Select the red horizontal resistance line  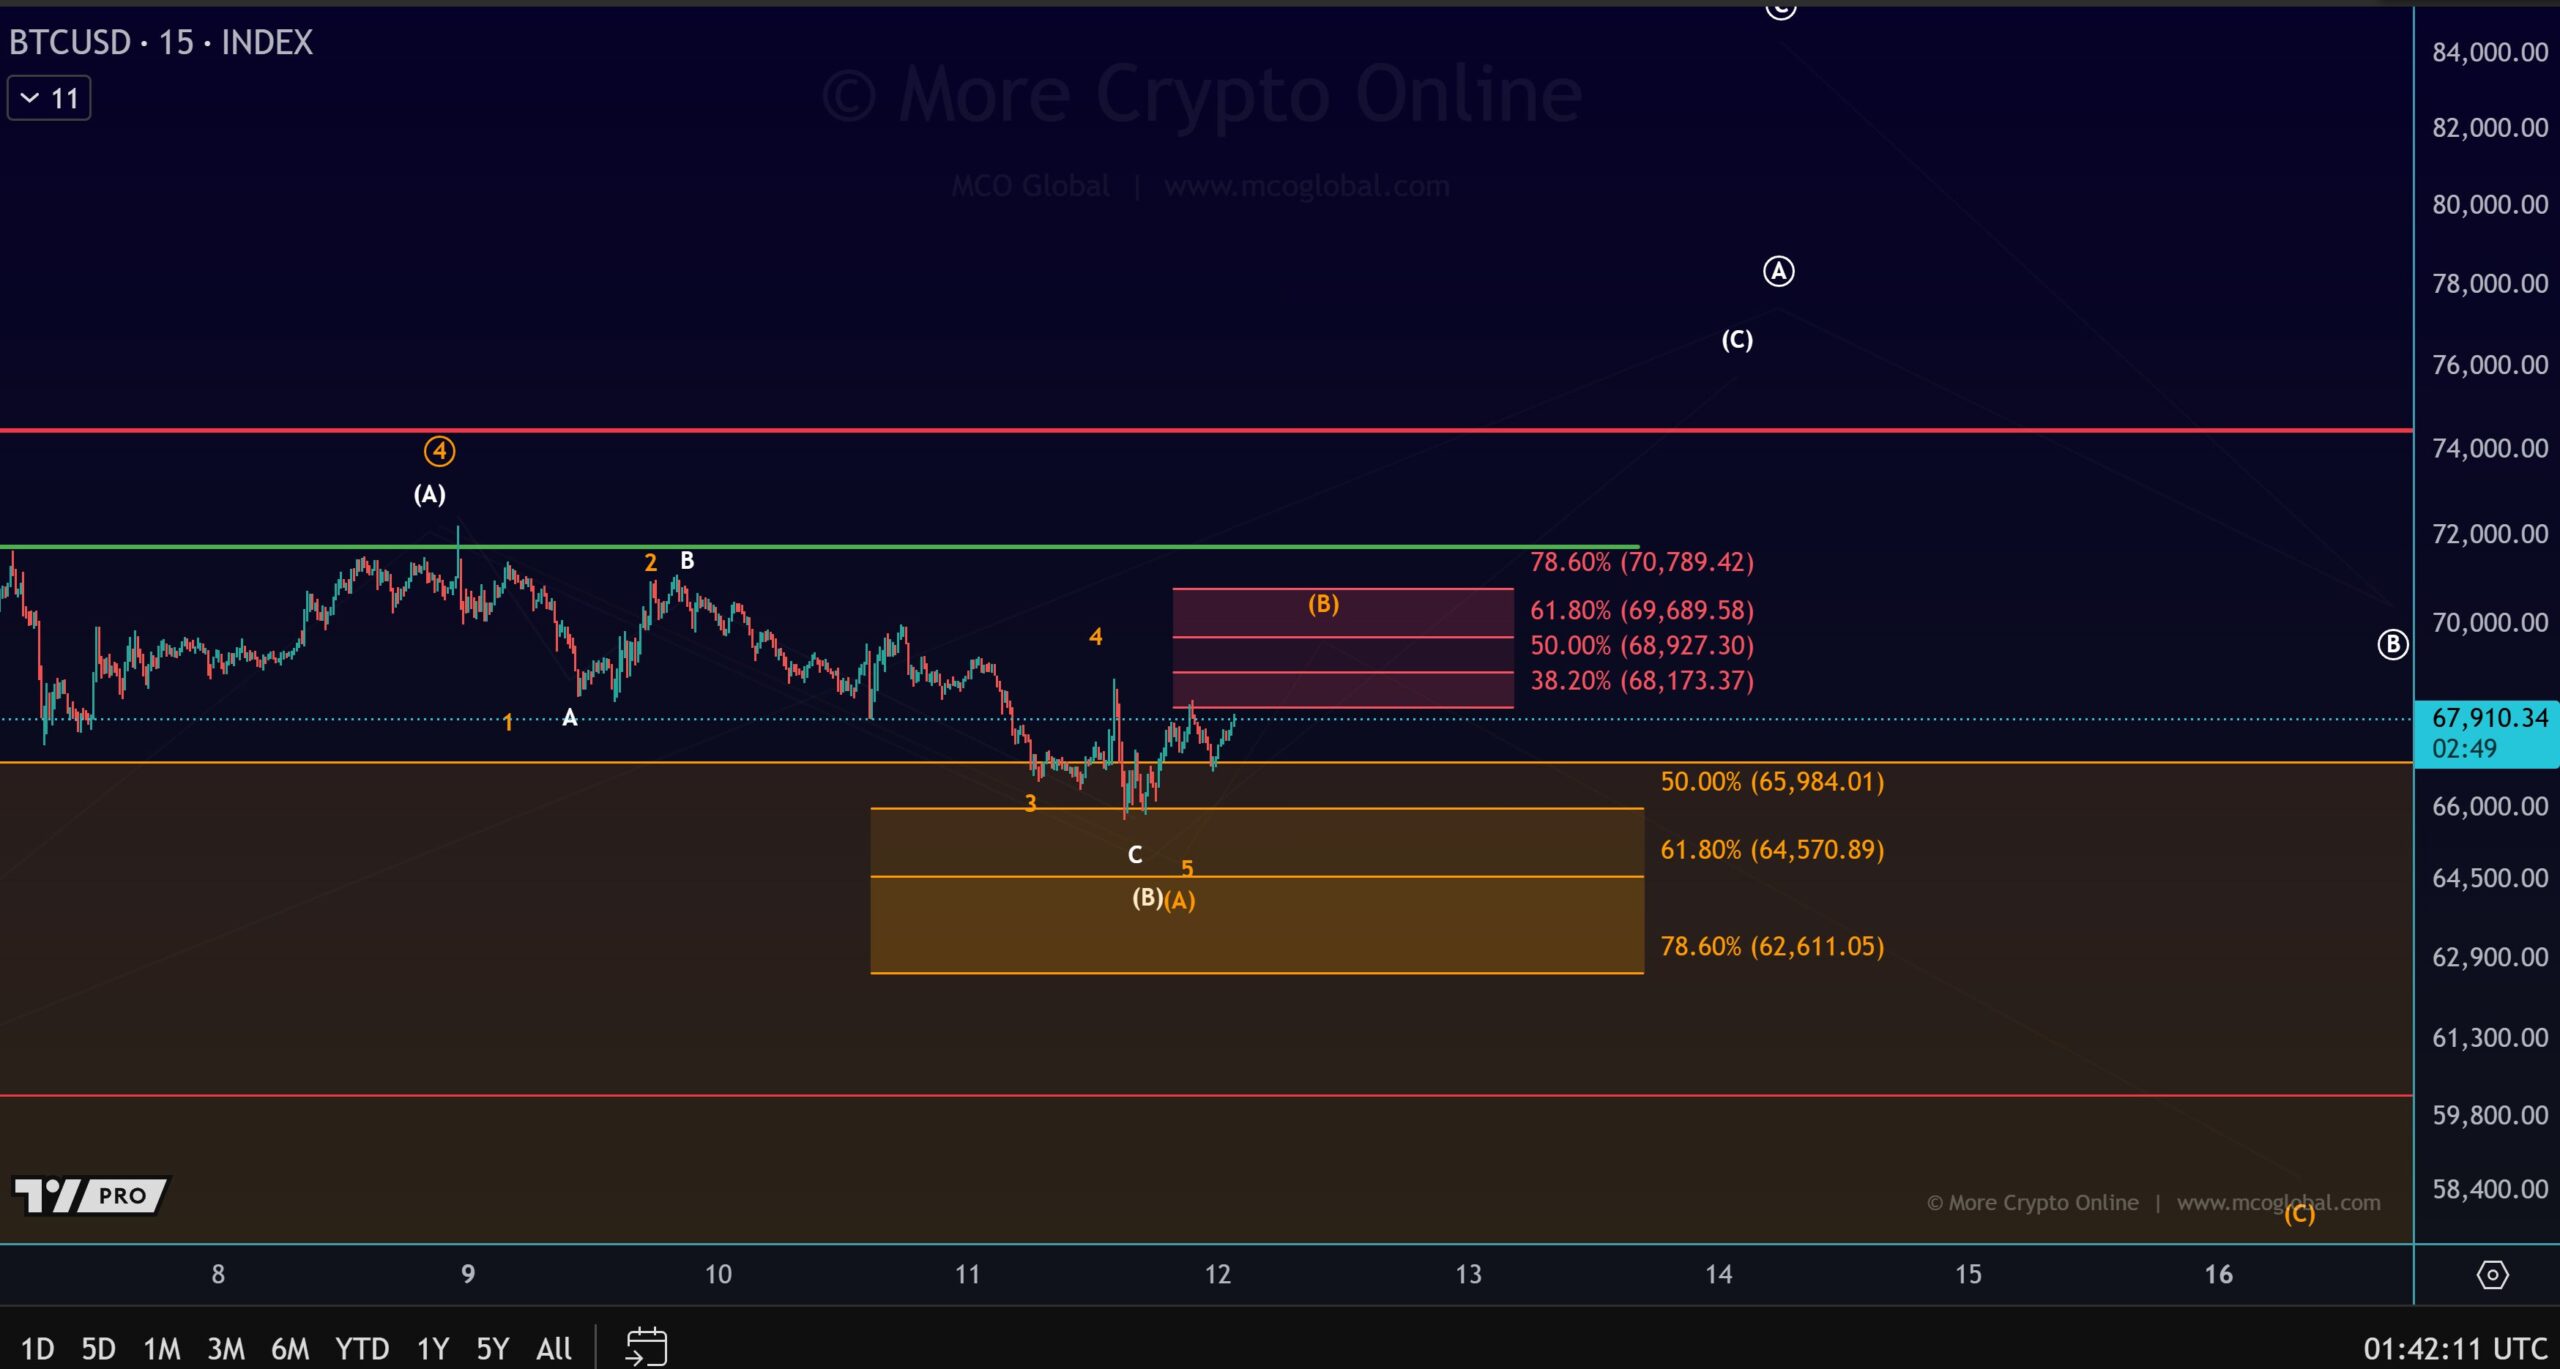click(1200, 430)
